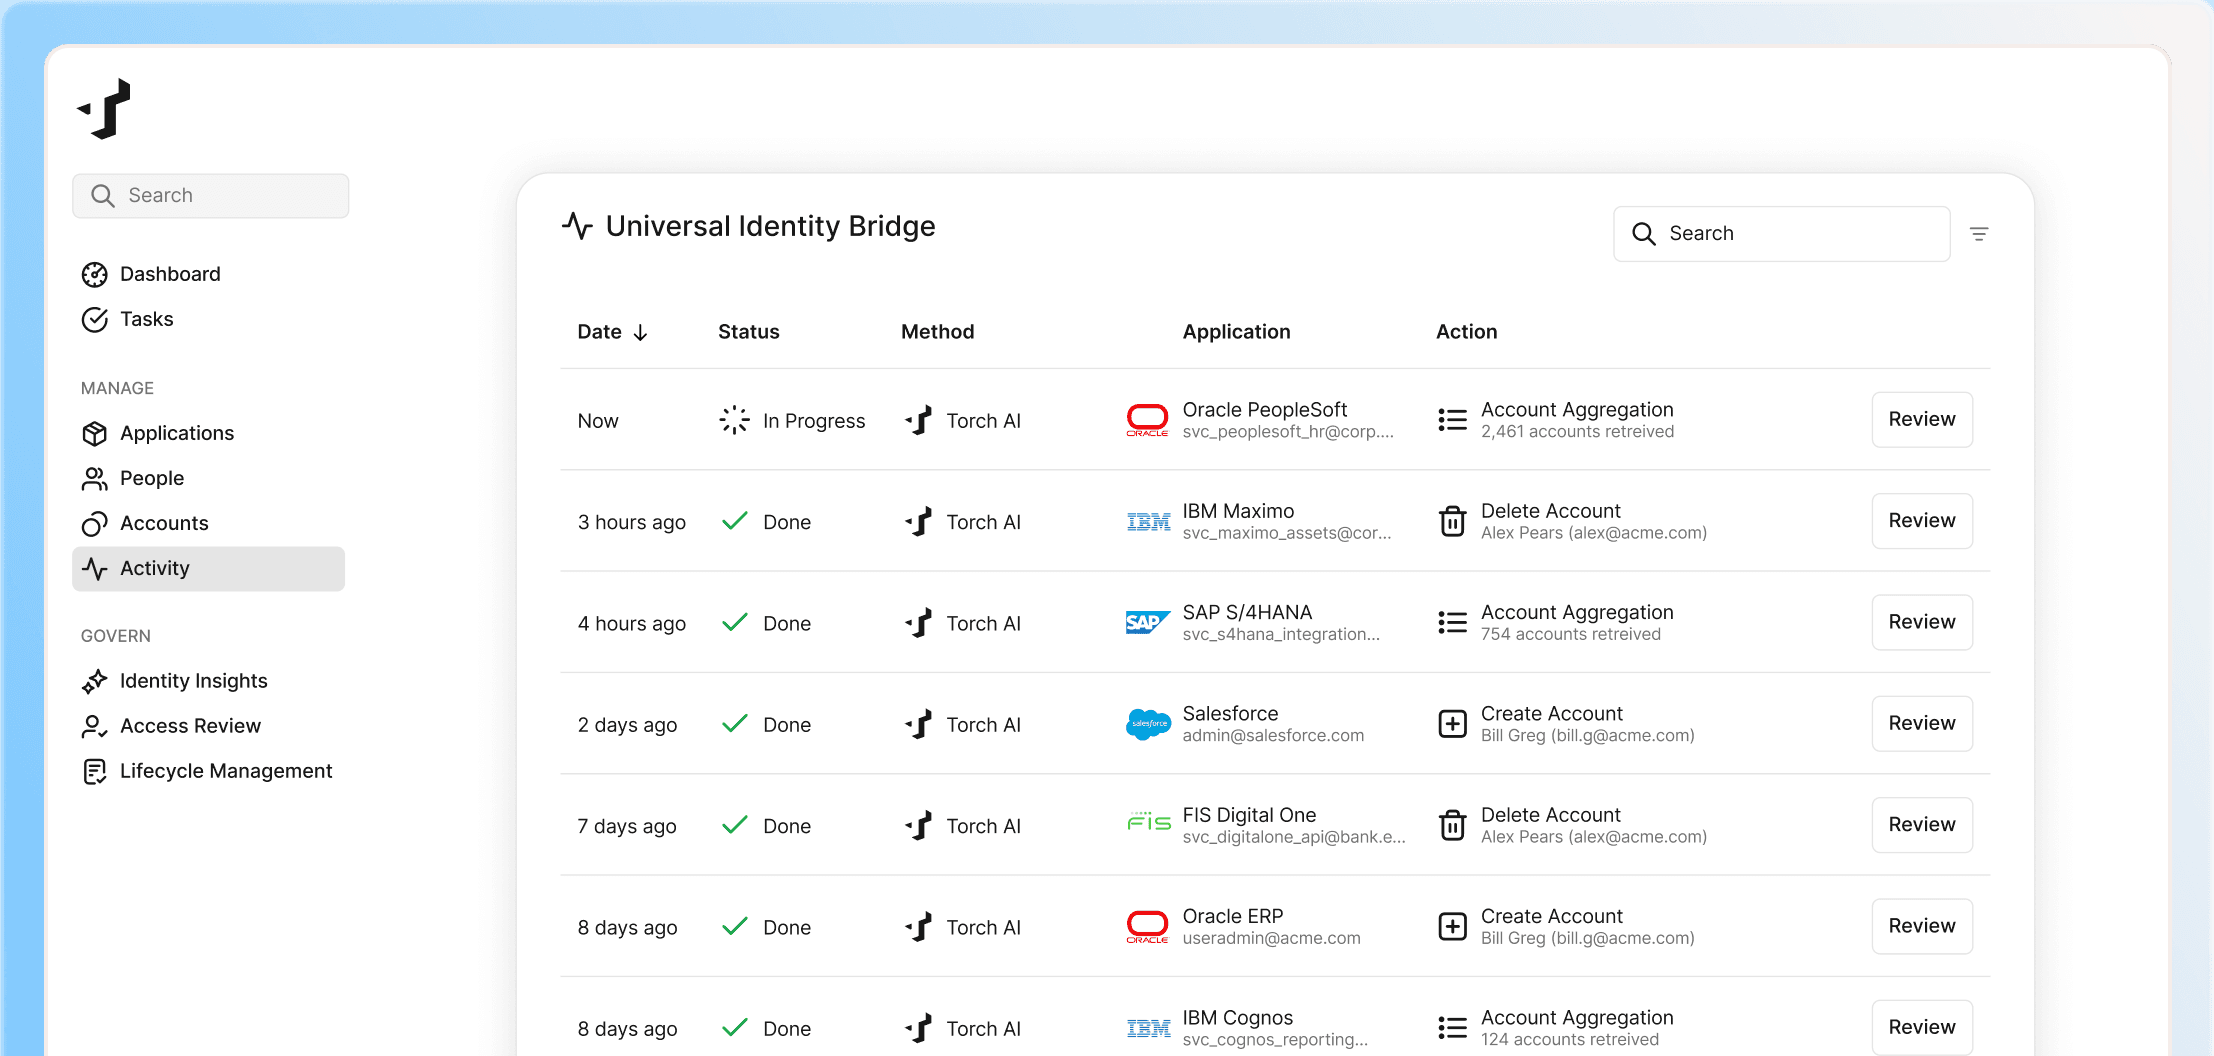Go to Applications in Manage section
This screenshot has width=2214, height=1056.
[x=177, y=433]
